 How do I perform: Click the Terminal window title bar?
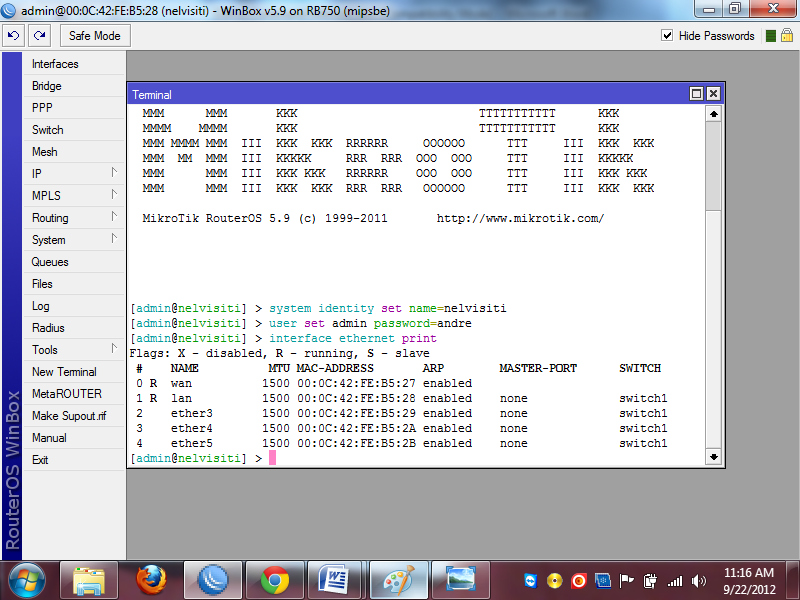click(408, 94)
